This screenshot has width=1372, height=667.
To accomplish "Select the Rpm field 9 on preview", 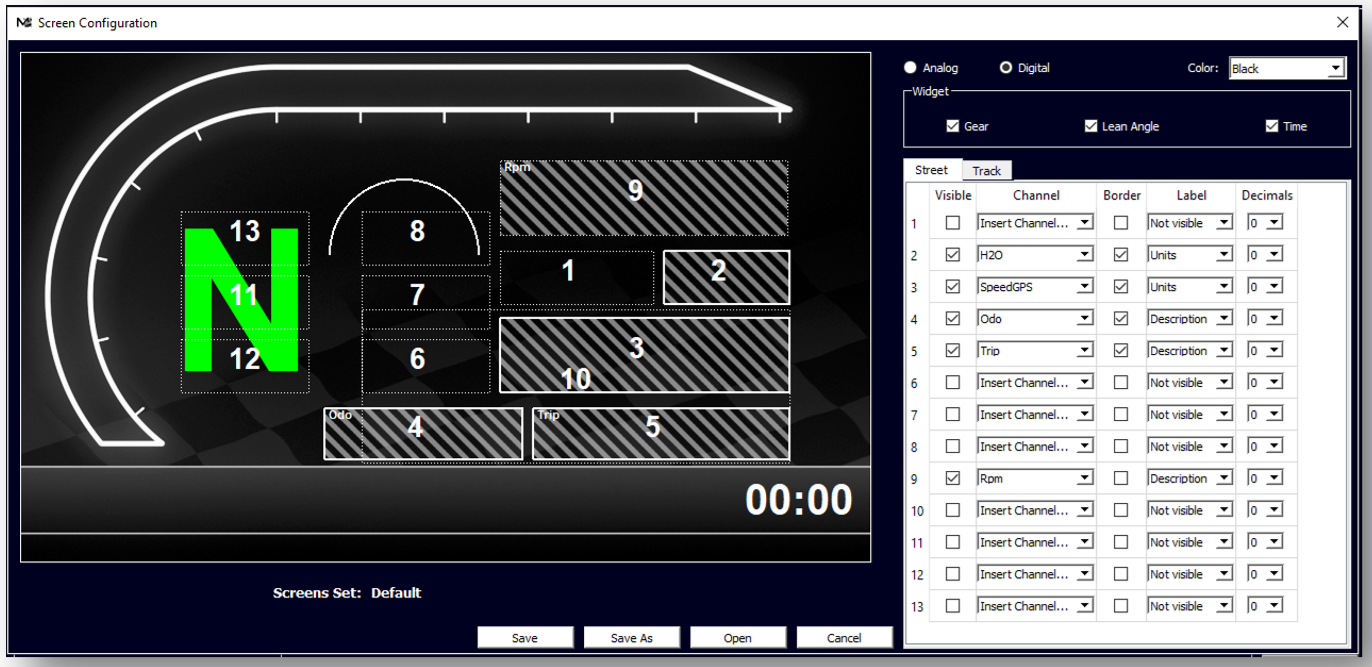I will coord(643,197).
